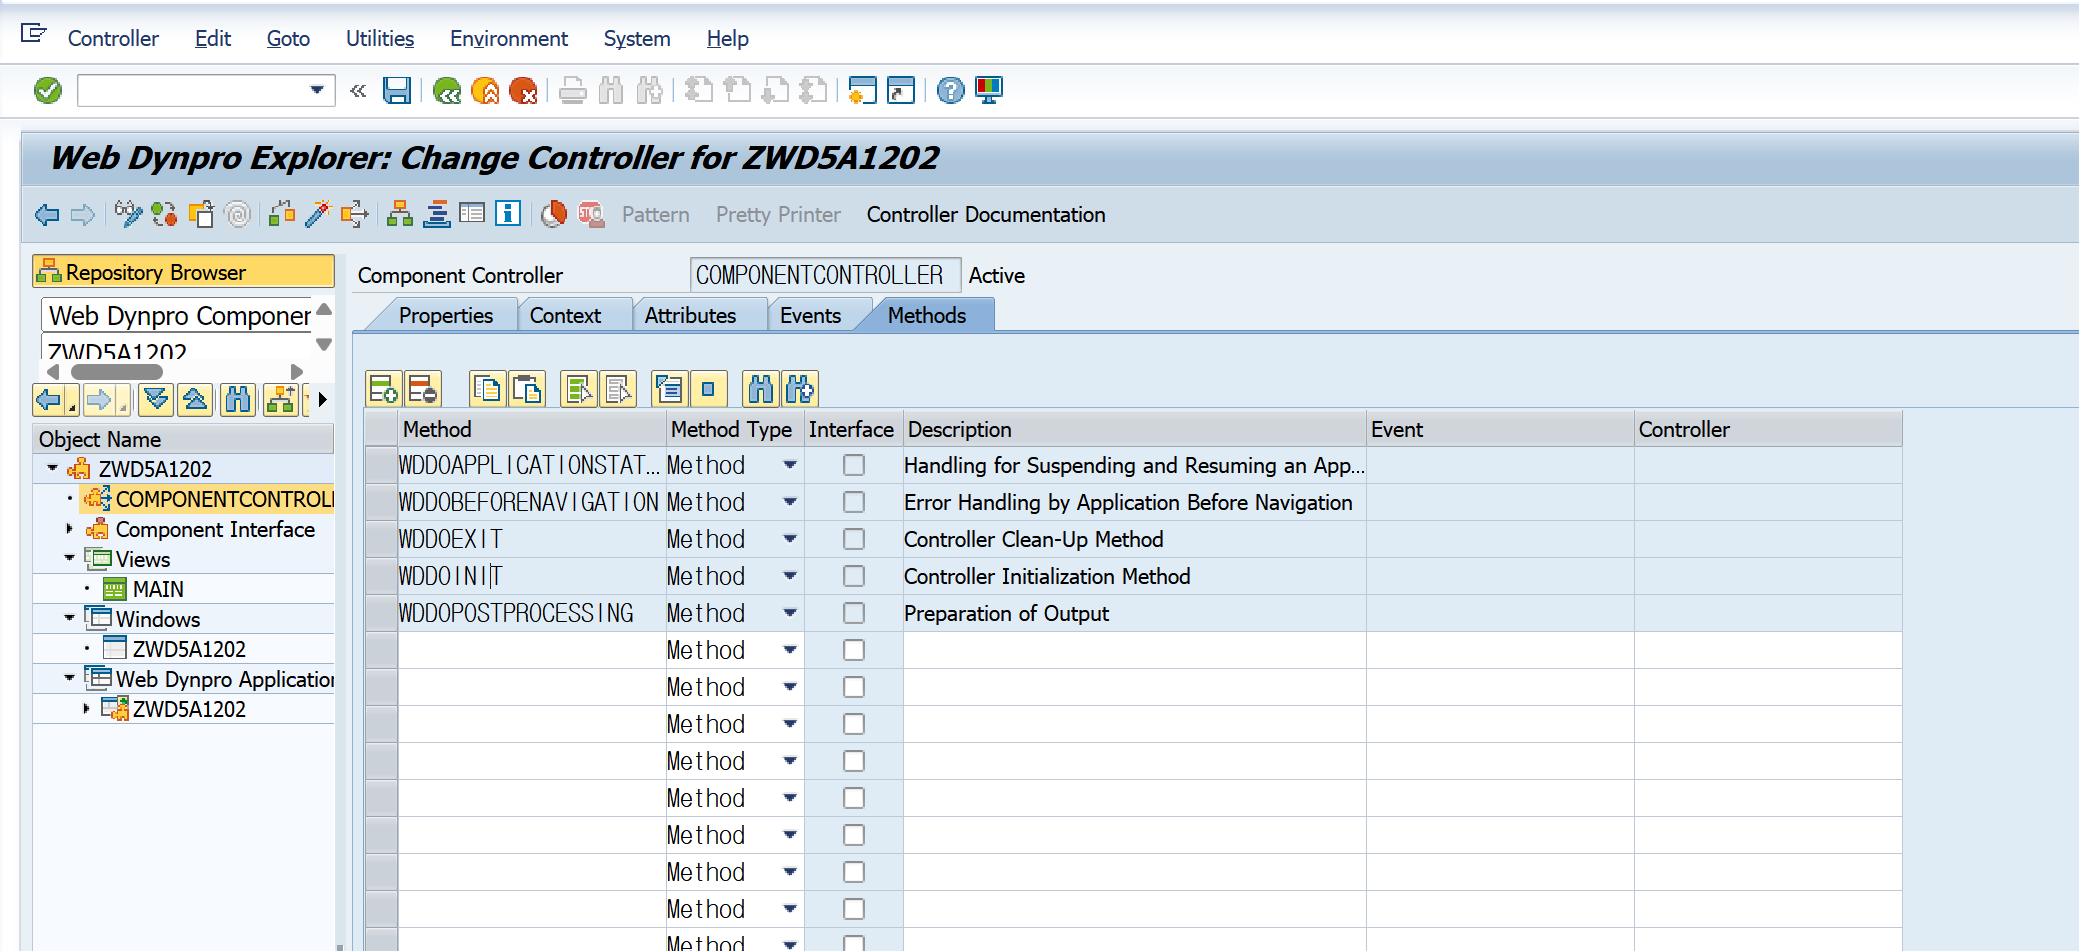Image resolution: width=2079 pixels, height=951 pixels.
Task: Click the horizontal scrollbar under ZWD5A1202 field
Action: (116, 372)
